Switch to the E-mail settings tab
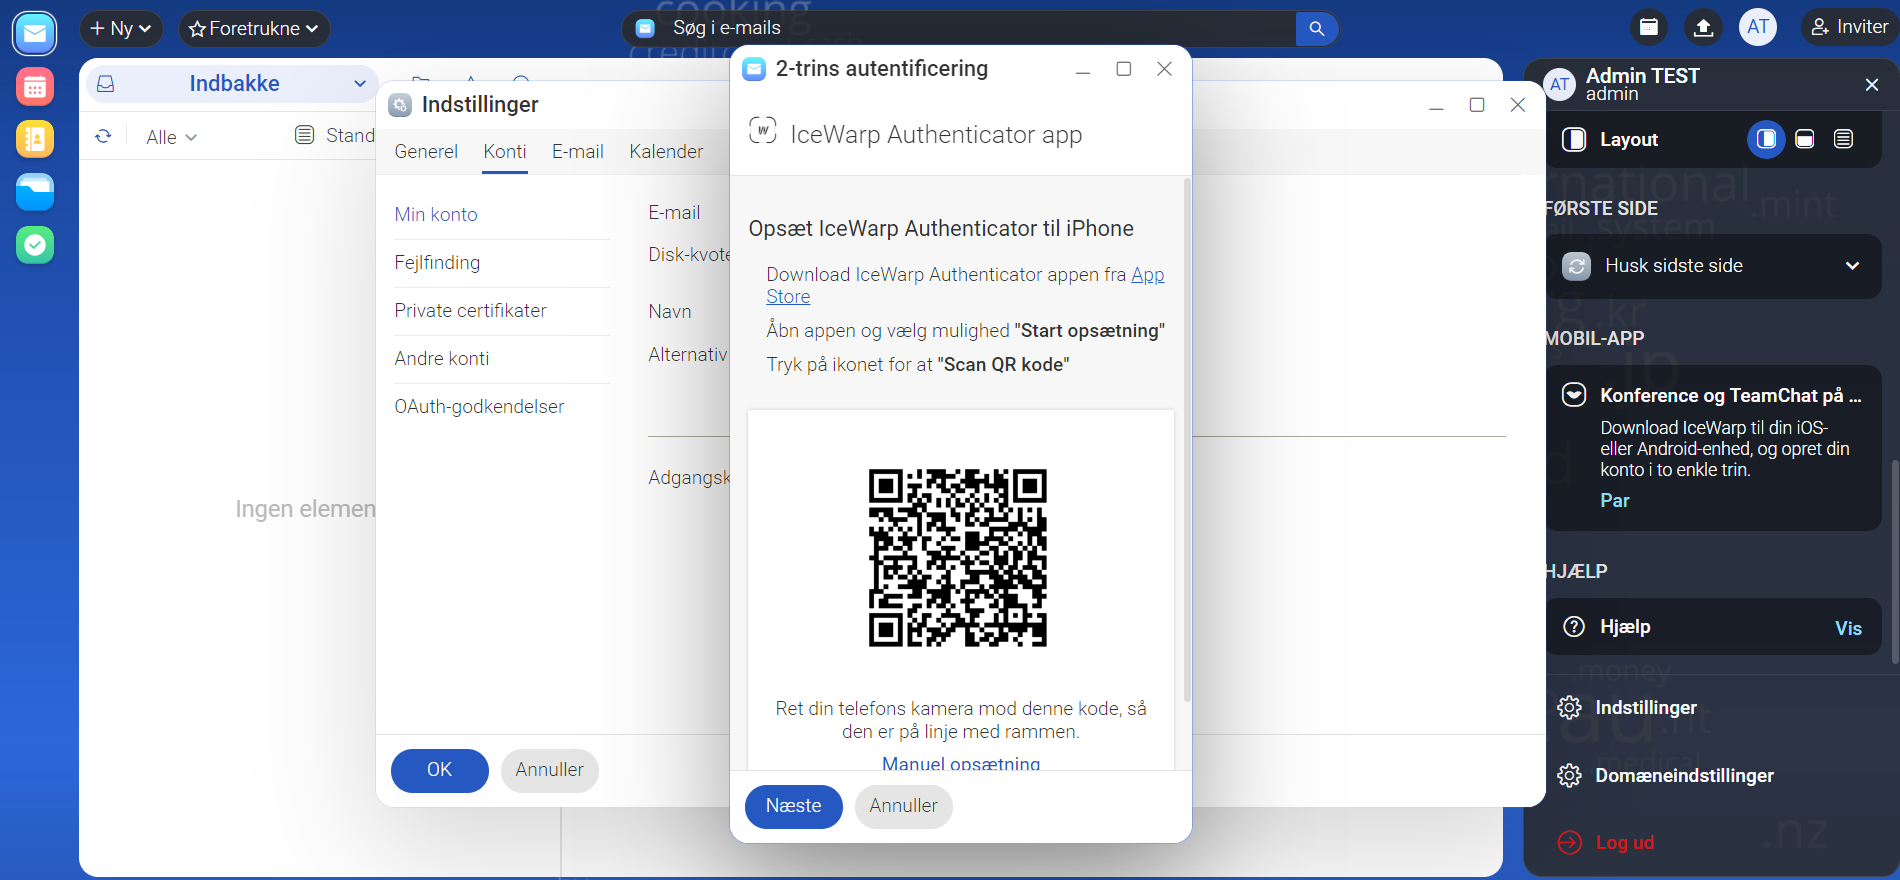Viewport: 1900px width, 880px height. [578, 151]
